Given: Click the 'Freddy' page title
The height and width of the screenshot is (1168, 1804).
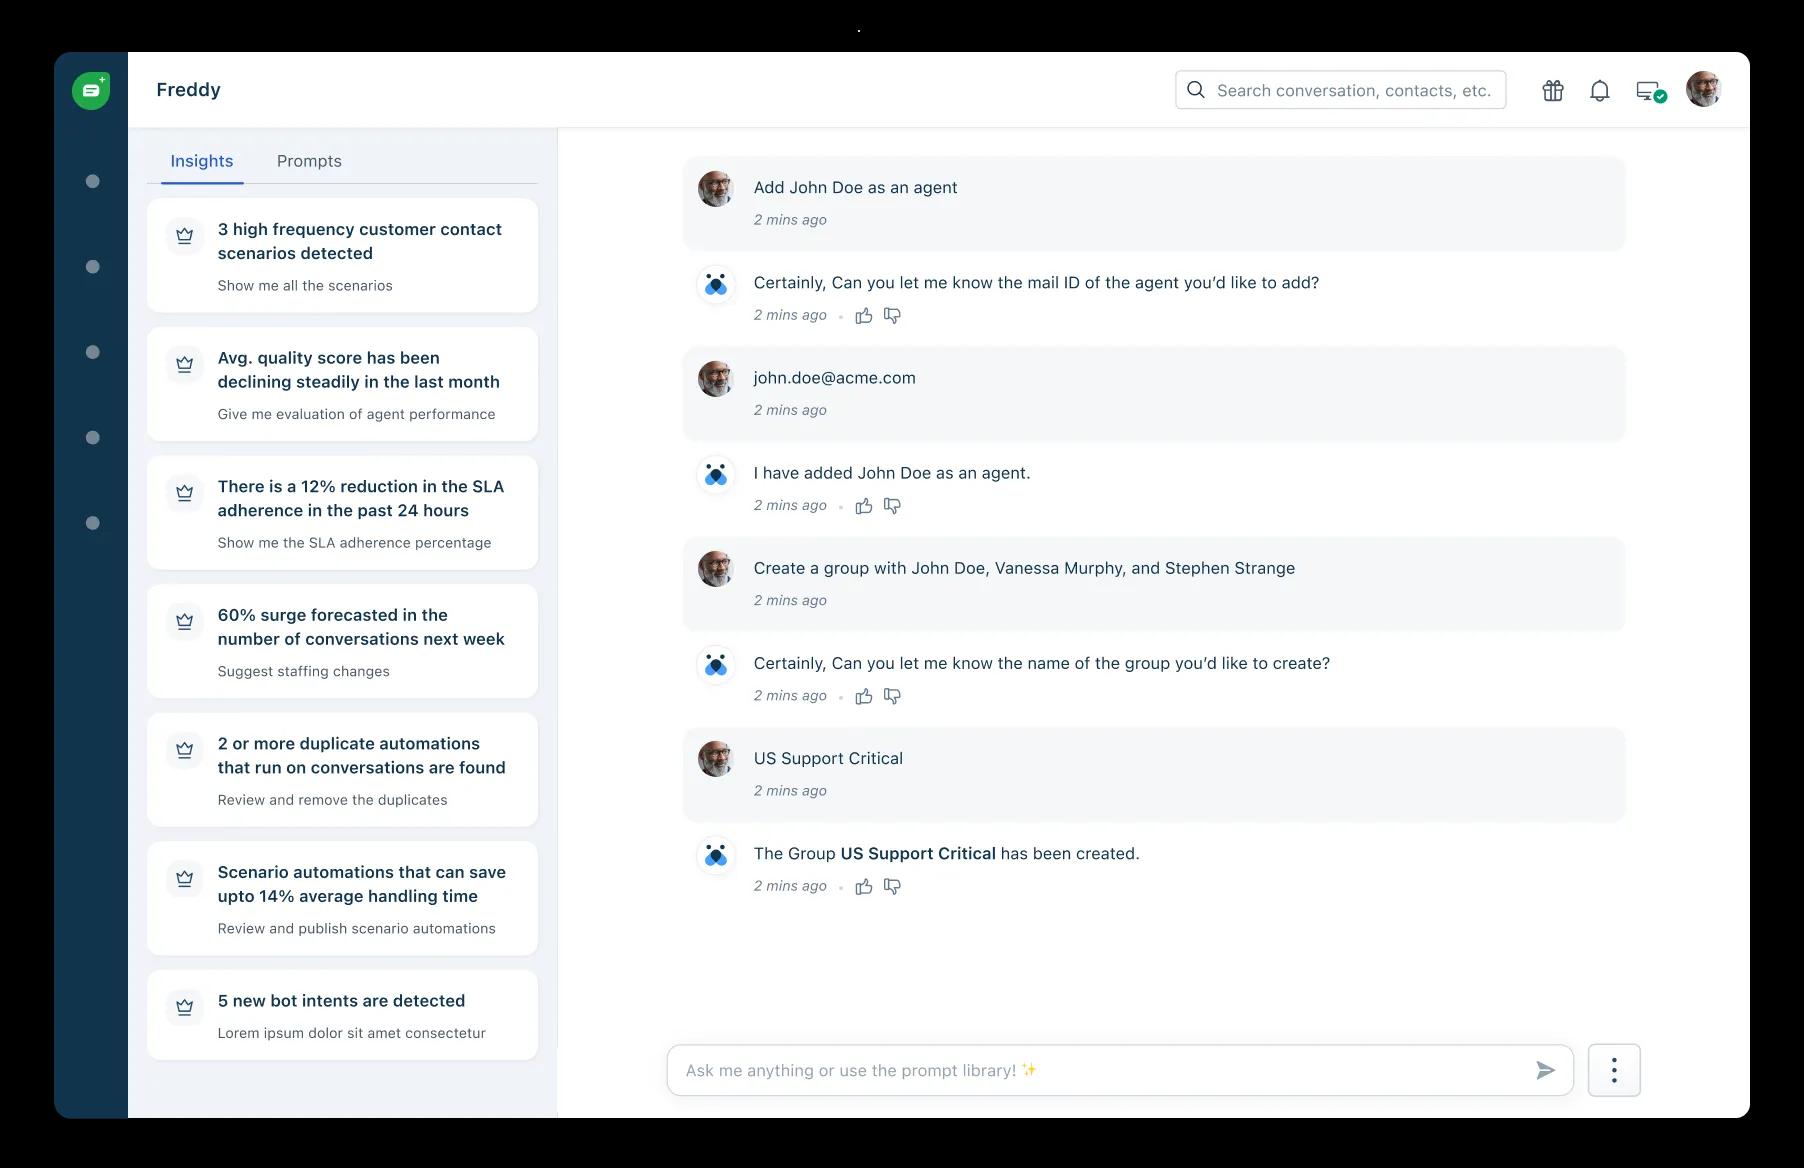Looking at the screenshot, I should click(x=188, y=90).
